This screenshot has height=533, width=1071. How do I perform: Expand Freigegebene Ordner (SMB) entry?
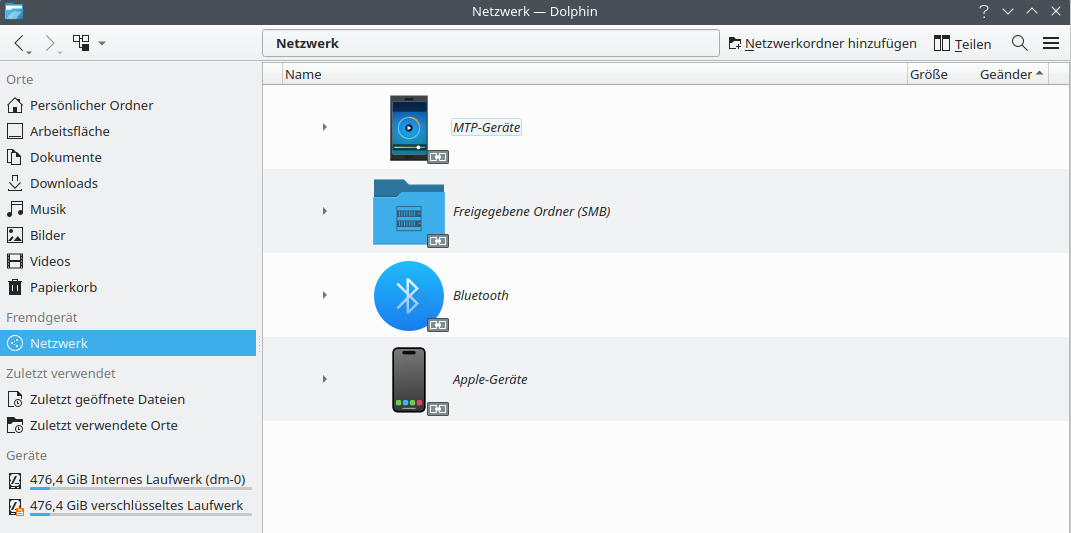324,211
